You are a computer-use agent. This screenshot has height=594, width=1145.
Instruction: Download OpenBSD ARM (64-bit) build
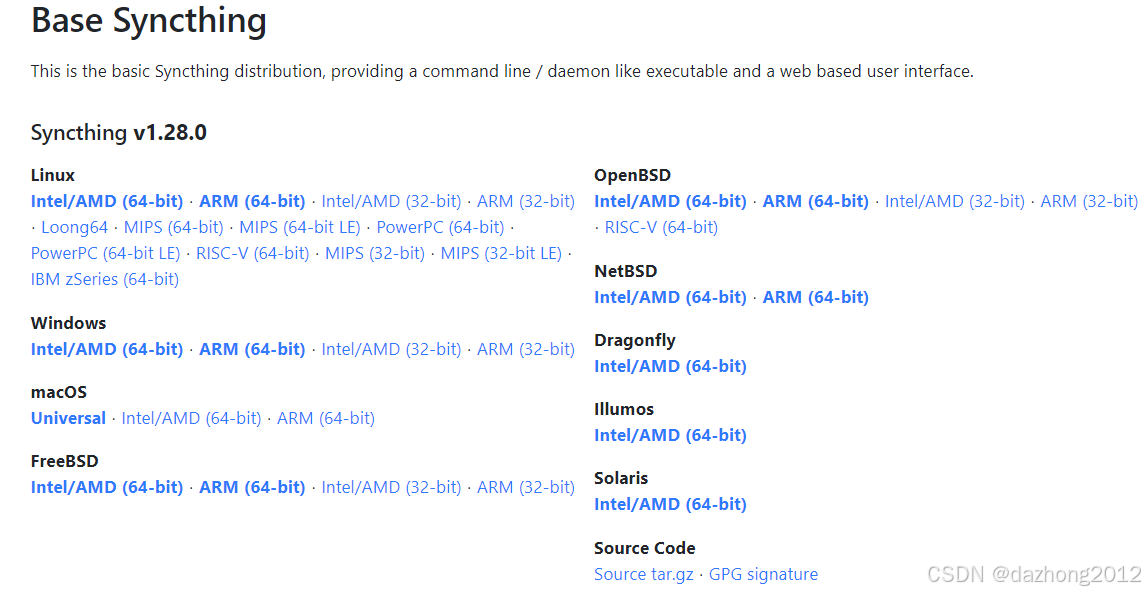816,201
